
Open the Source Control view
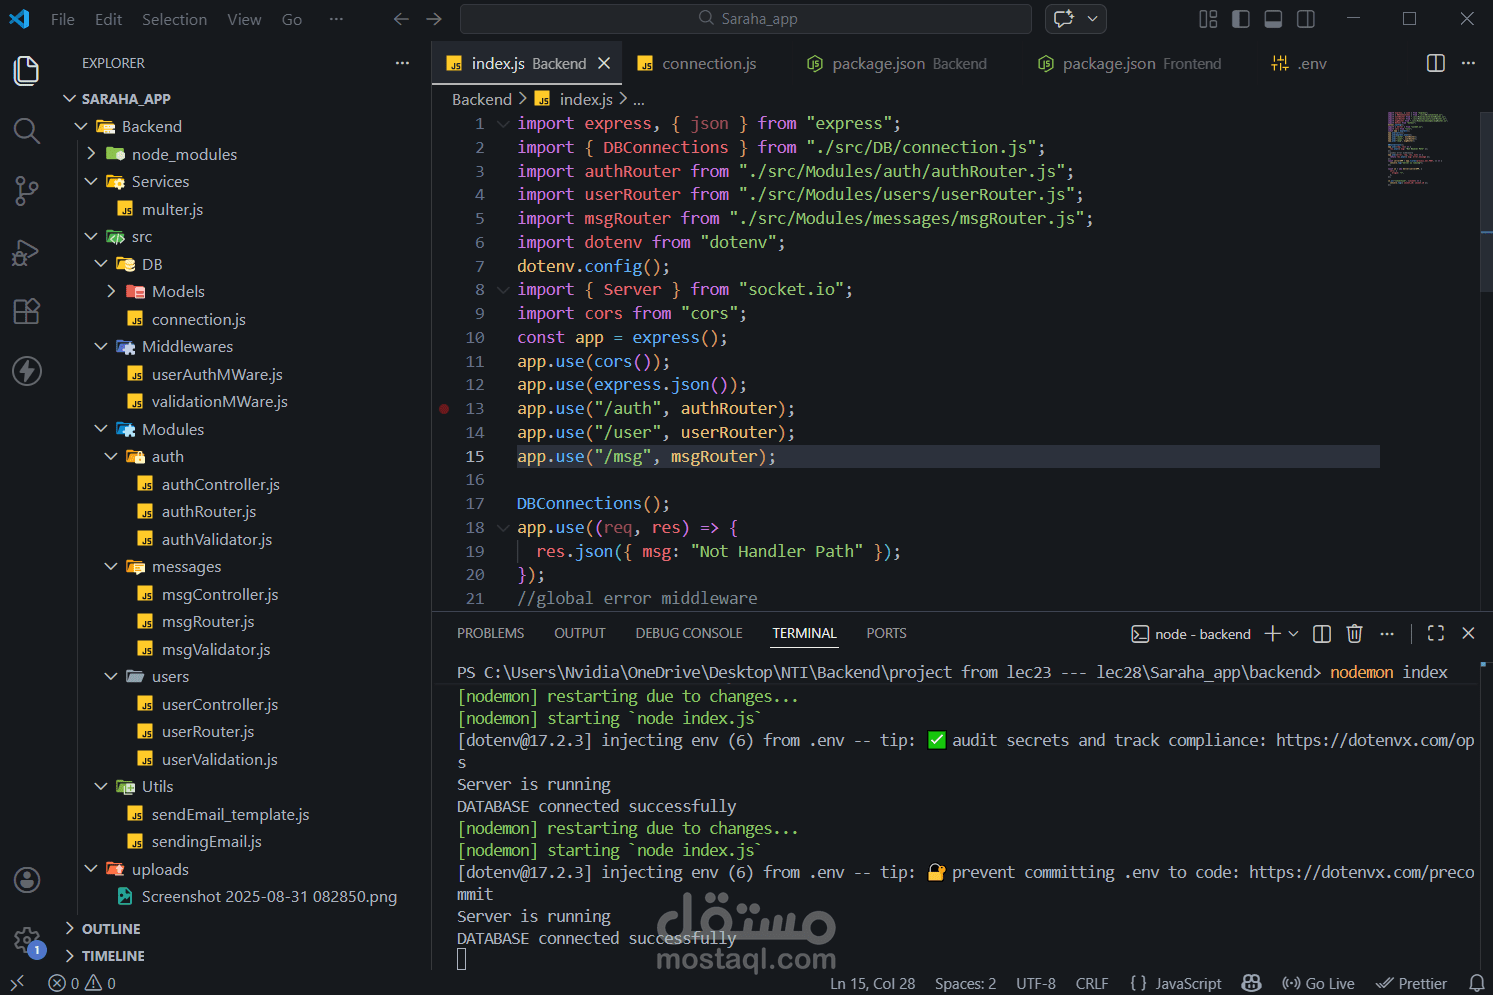point(27,191)
